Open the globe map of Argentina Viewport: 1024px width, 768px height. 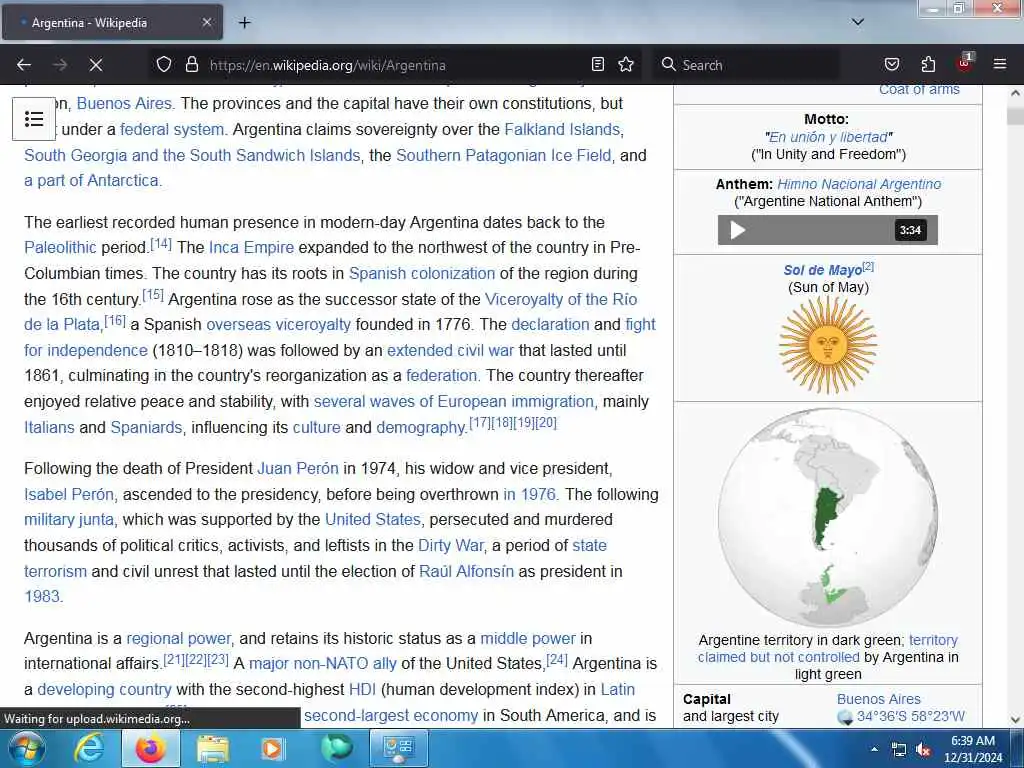[x=827, y=518]
